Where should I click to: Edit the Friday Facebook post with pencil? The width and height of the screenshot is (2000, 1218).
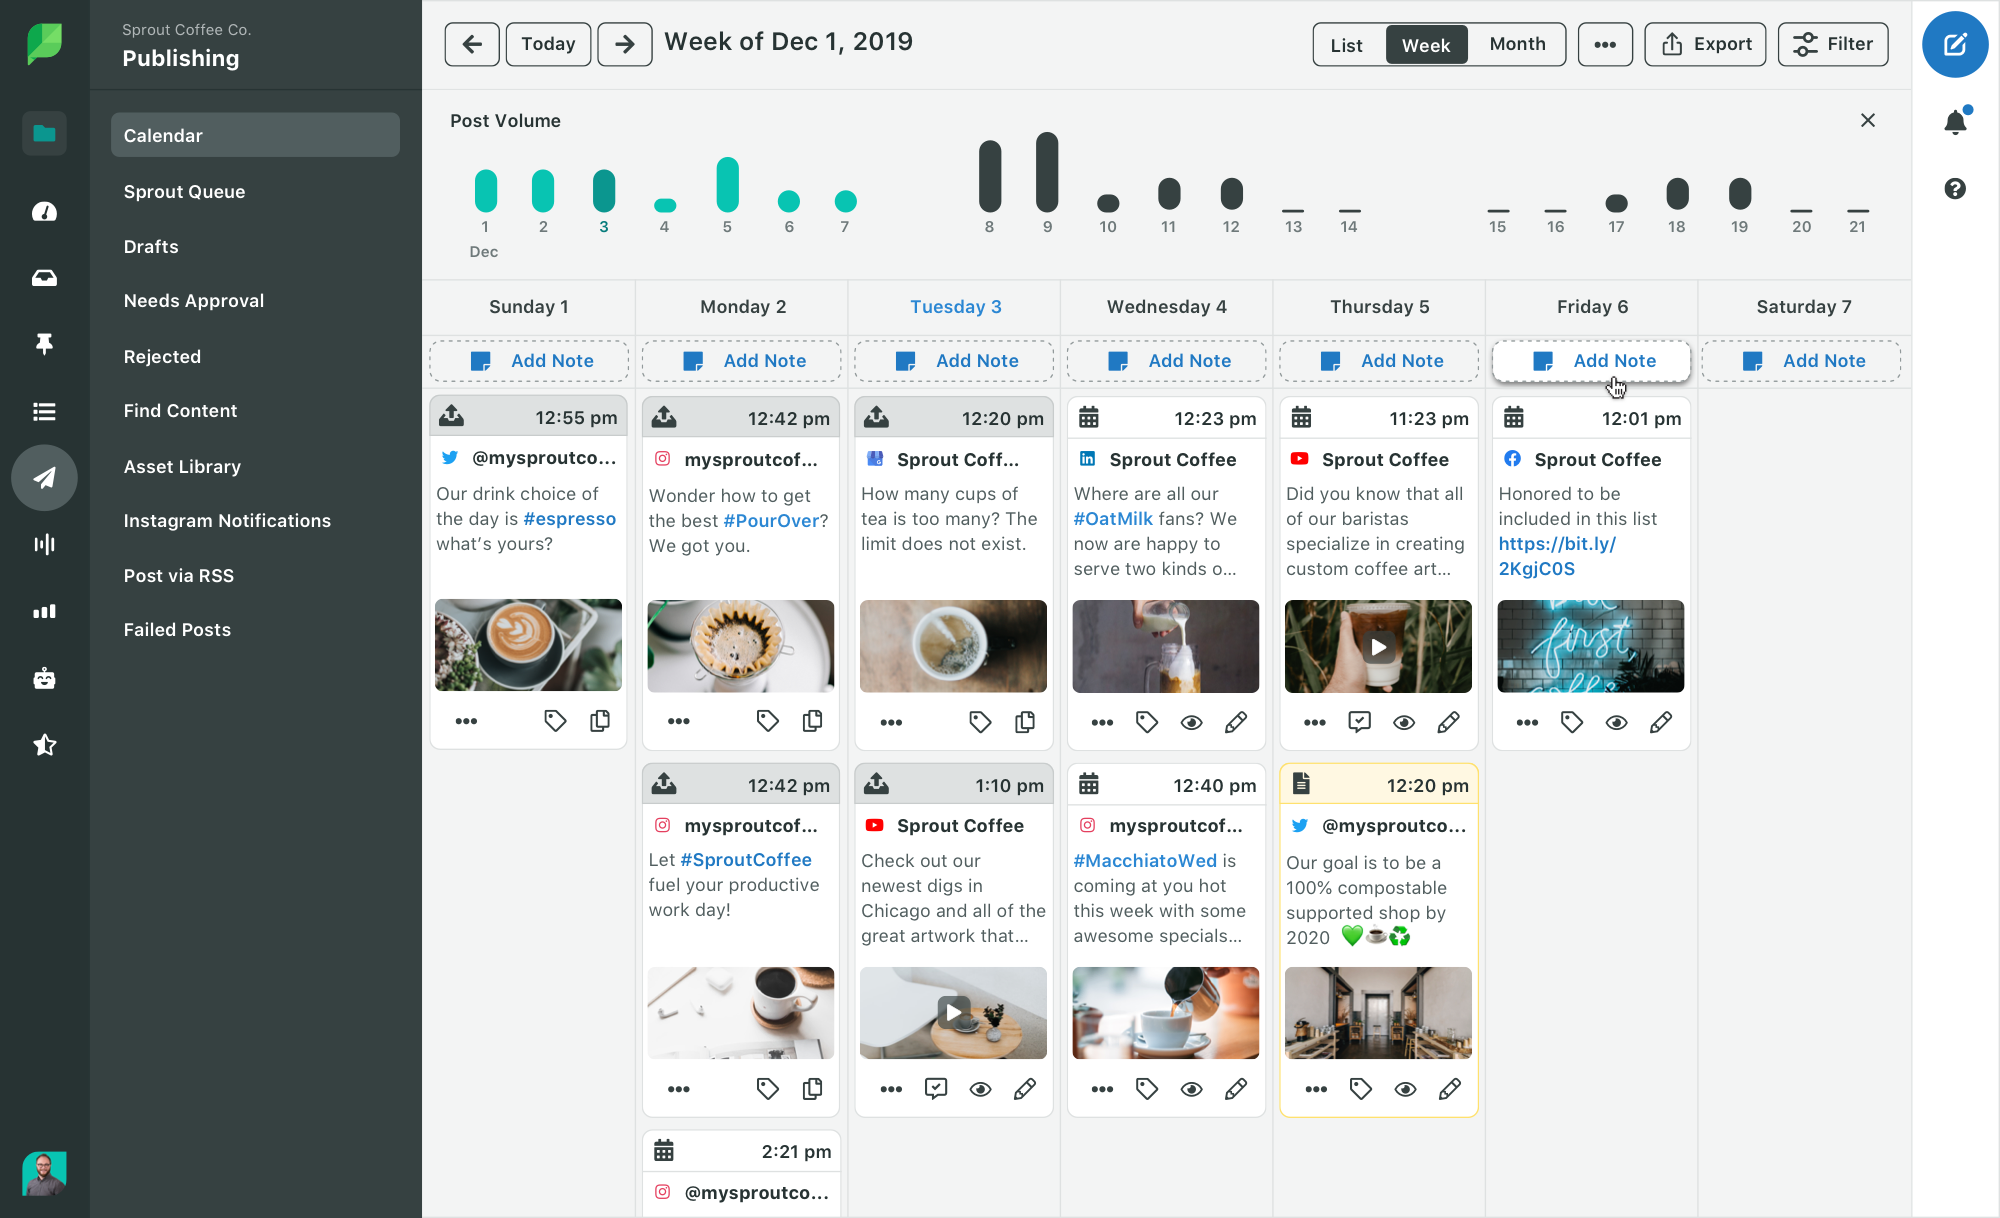pos(1661,722)
